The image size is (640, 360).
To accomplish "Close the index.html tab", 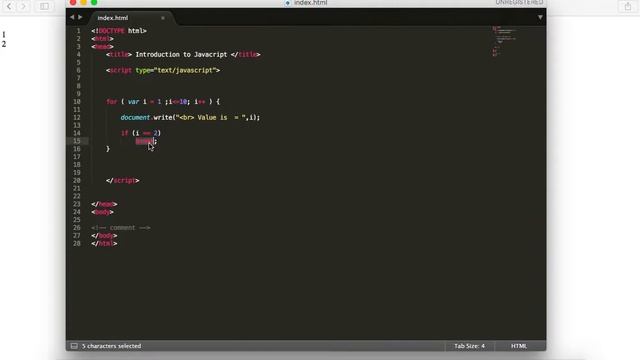I will point(163,18).
